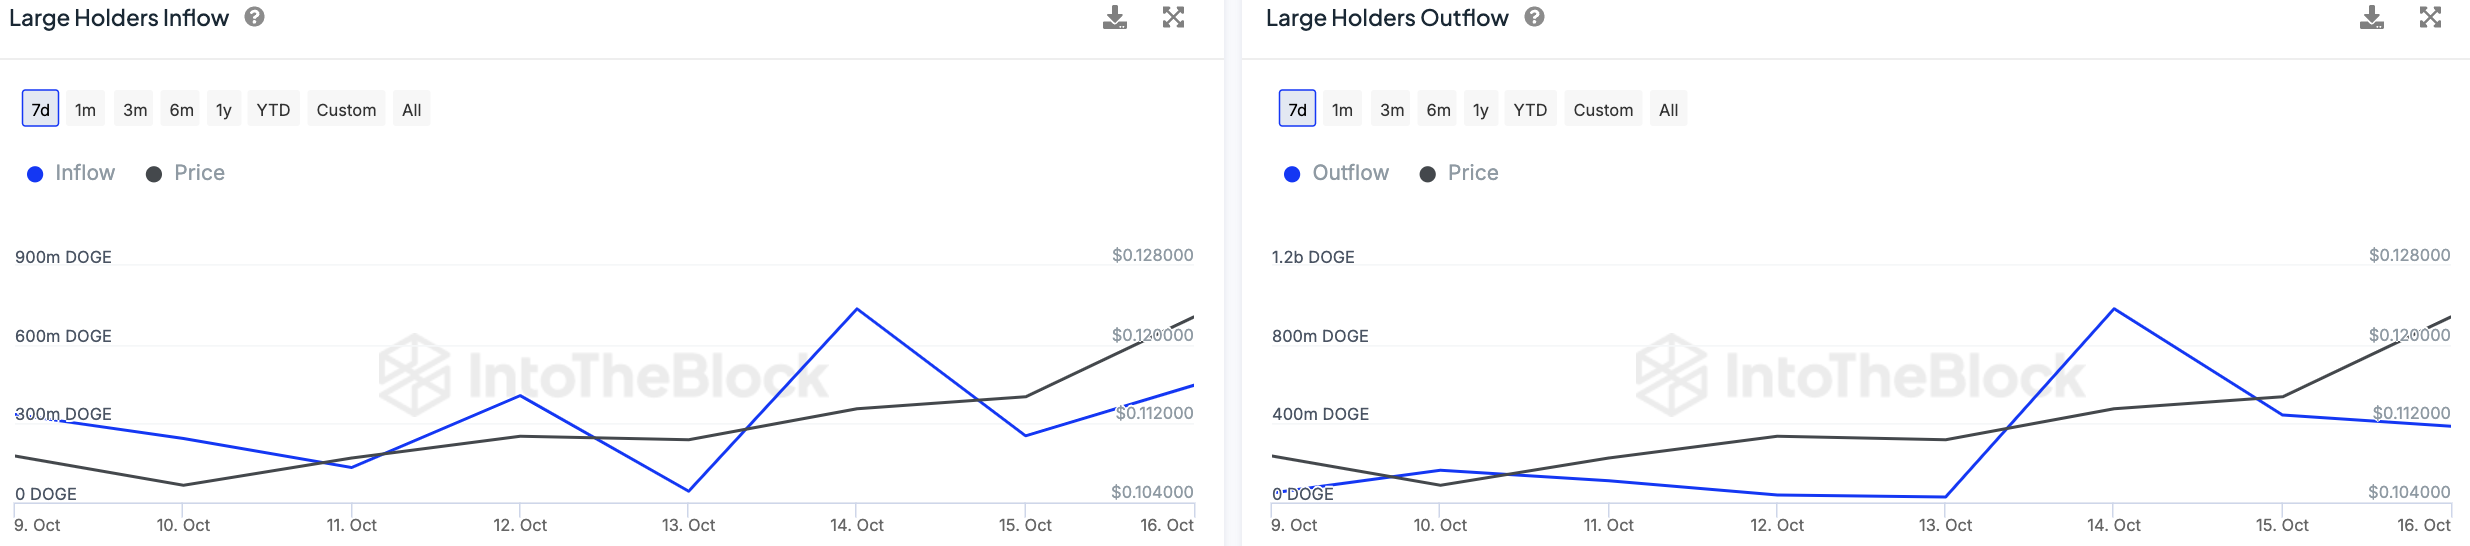Open help for Large Holders Inflow
This screenshot has height=546, width=2470.
(255, 17)
